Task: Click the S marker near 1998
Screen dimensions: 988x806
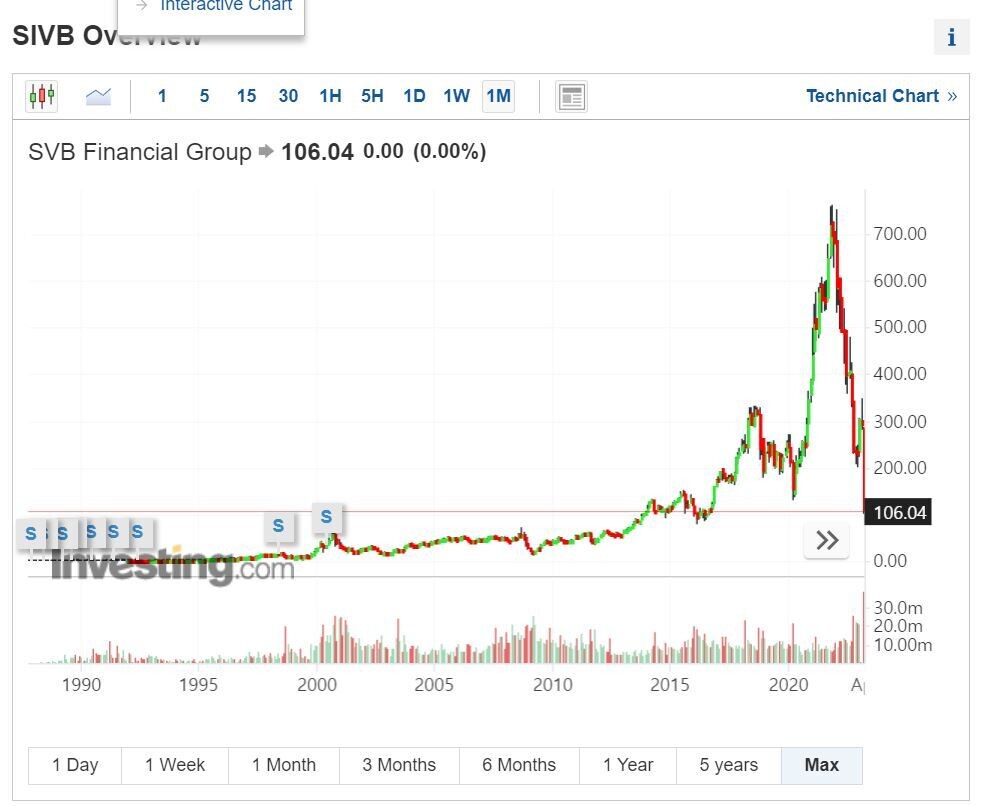Action: point(278,525)
